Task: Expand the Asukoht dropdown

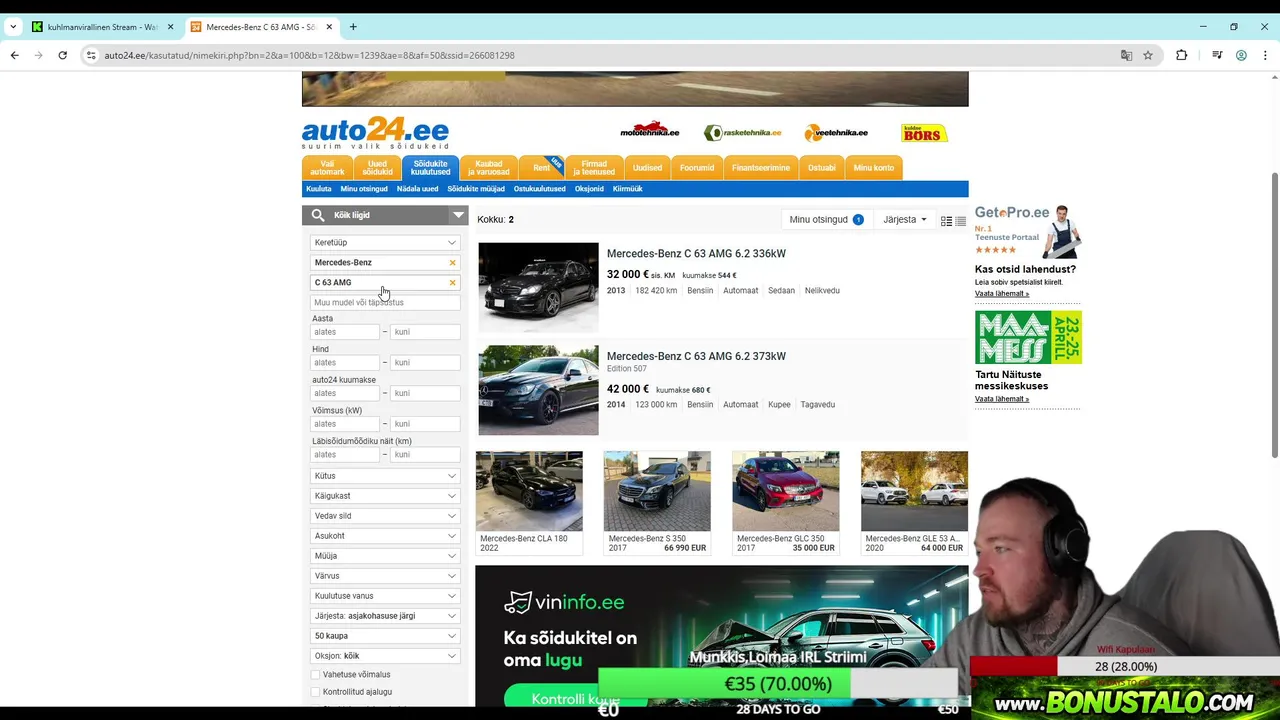Action: pyautogui.click(x=385, y=536)
